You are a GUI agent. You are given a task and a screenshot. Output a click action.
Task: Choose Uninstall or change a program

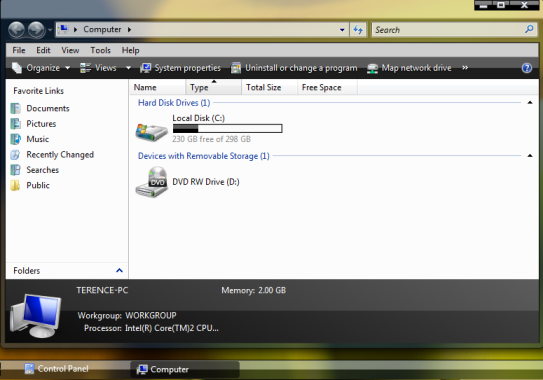coord(294,68)
